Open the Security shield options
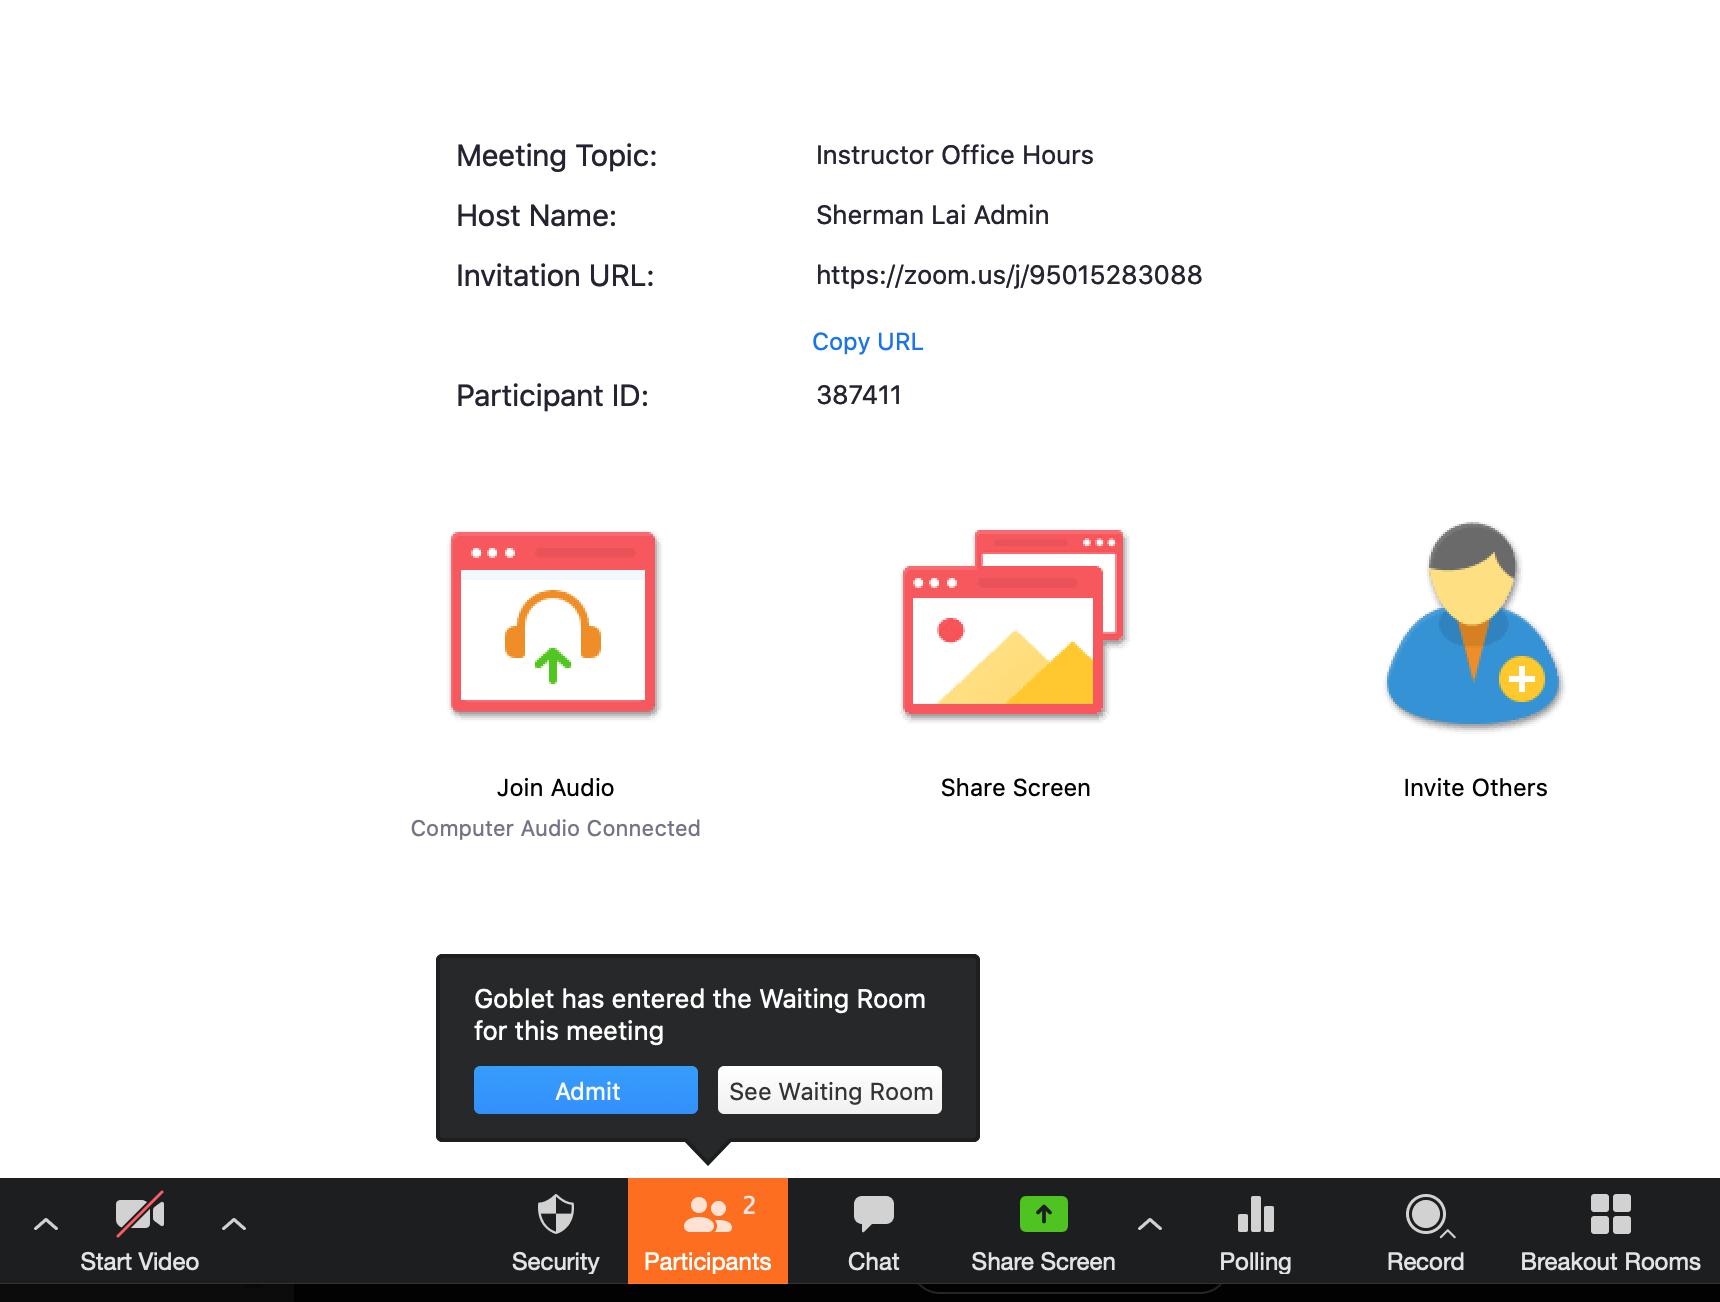 click(x=555, y=1231)
